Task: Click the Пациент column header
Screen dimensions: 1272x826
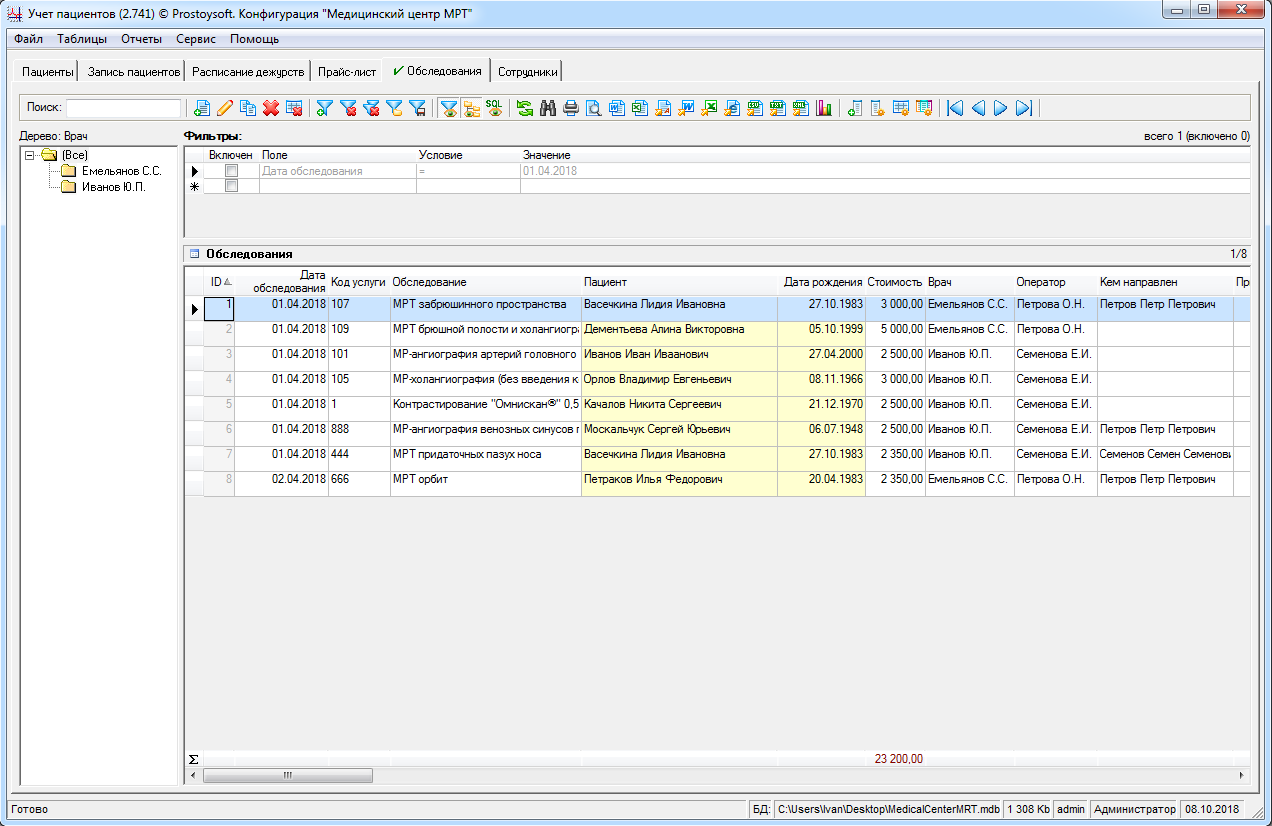Action: point(605,282)
